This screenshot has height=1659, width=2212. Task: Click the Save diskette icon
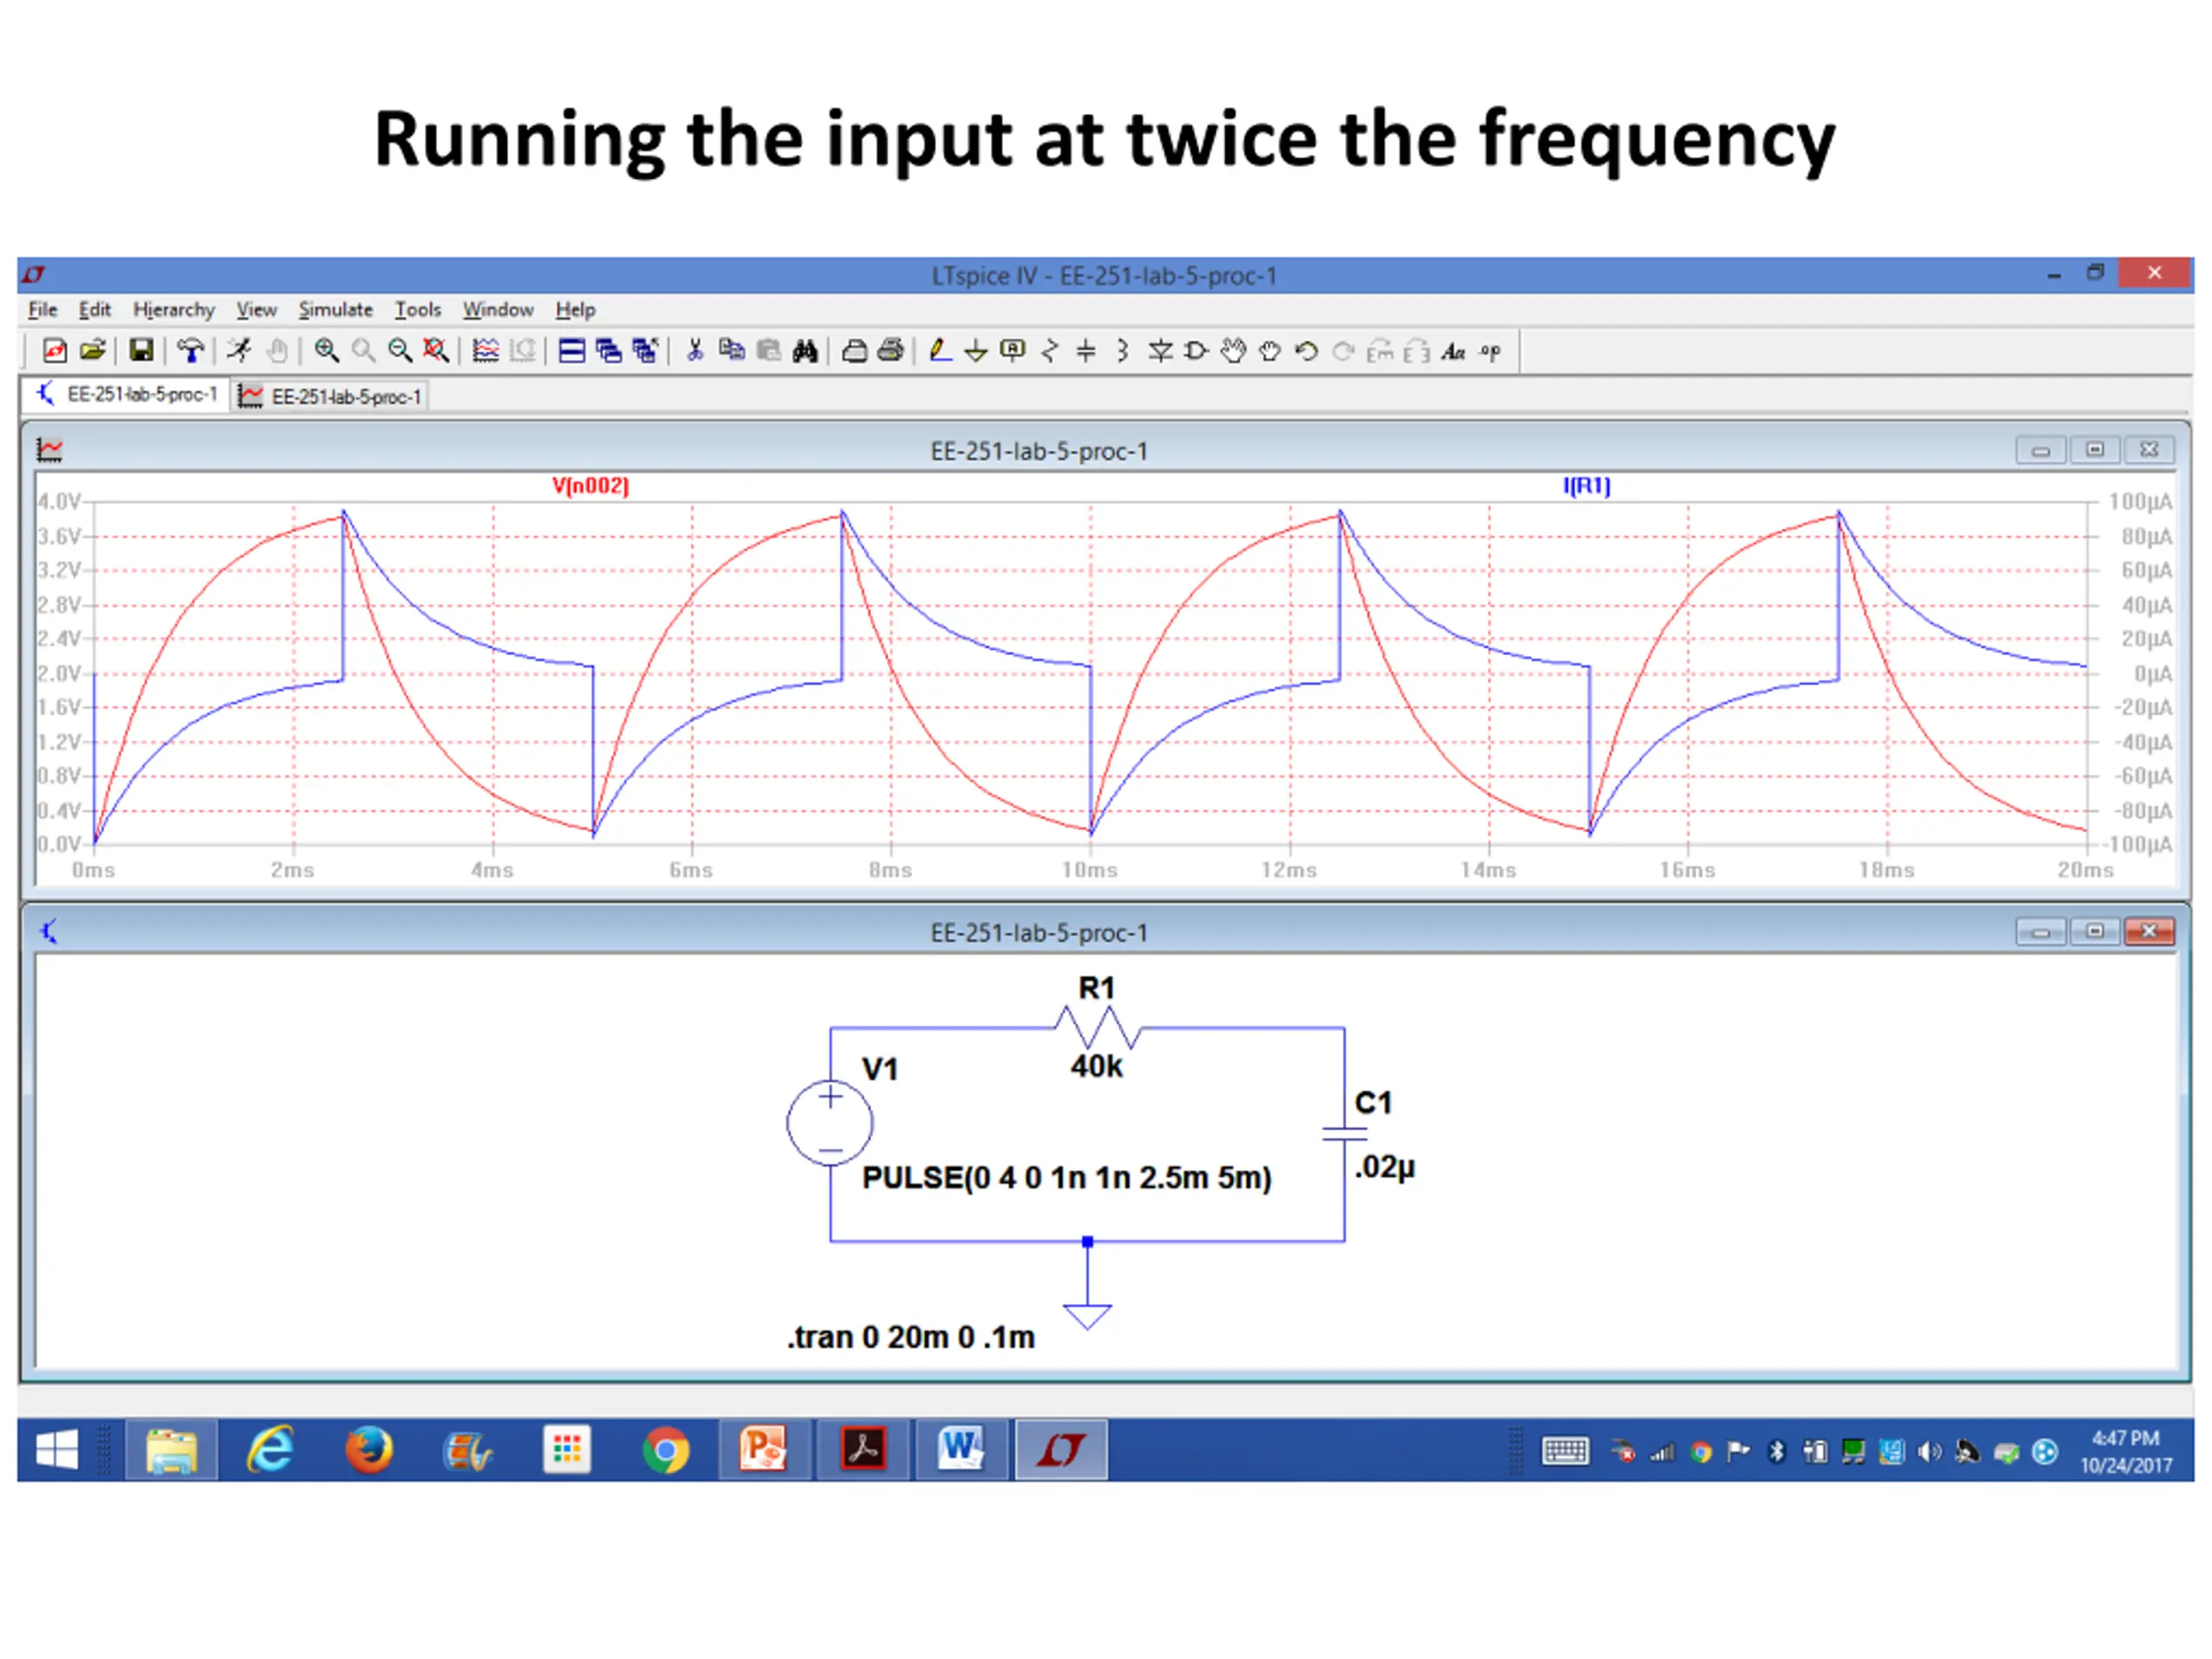pyautogui.click(x=141, y=351)
